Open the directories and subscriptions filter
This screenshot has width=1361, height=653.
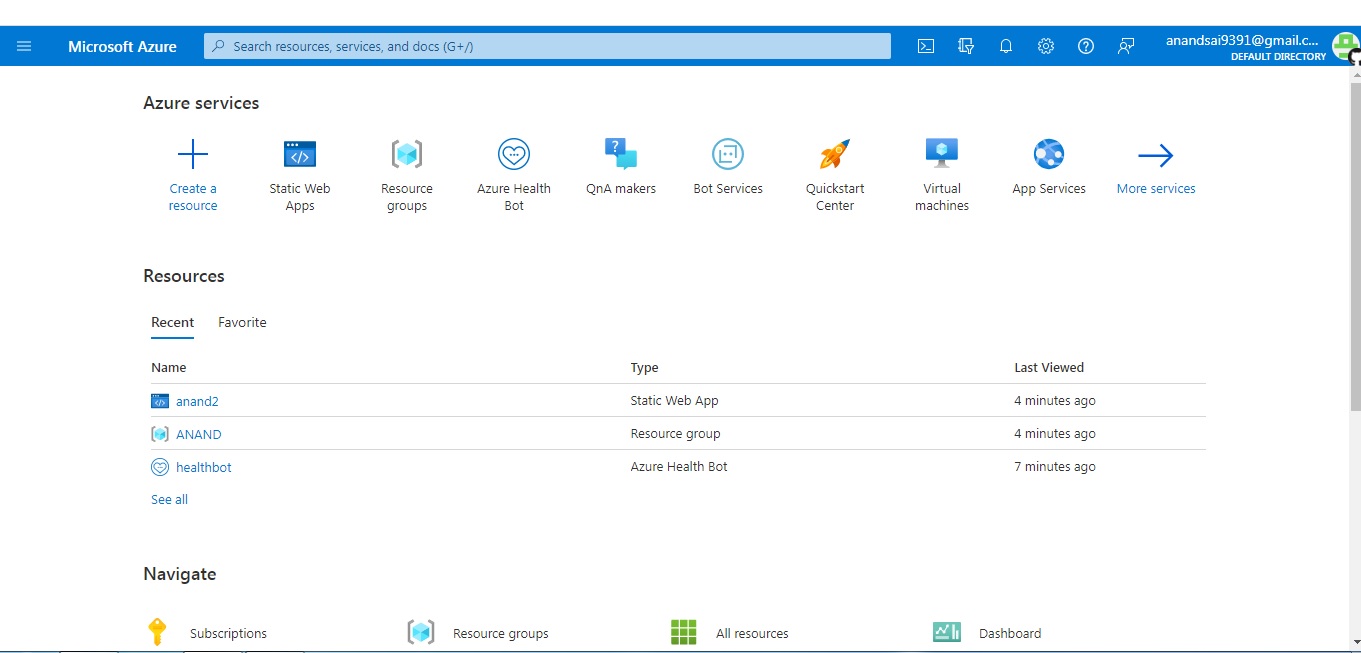[x=965, y=45]
